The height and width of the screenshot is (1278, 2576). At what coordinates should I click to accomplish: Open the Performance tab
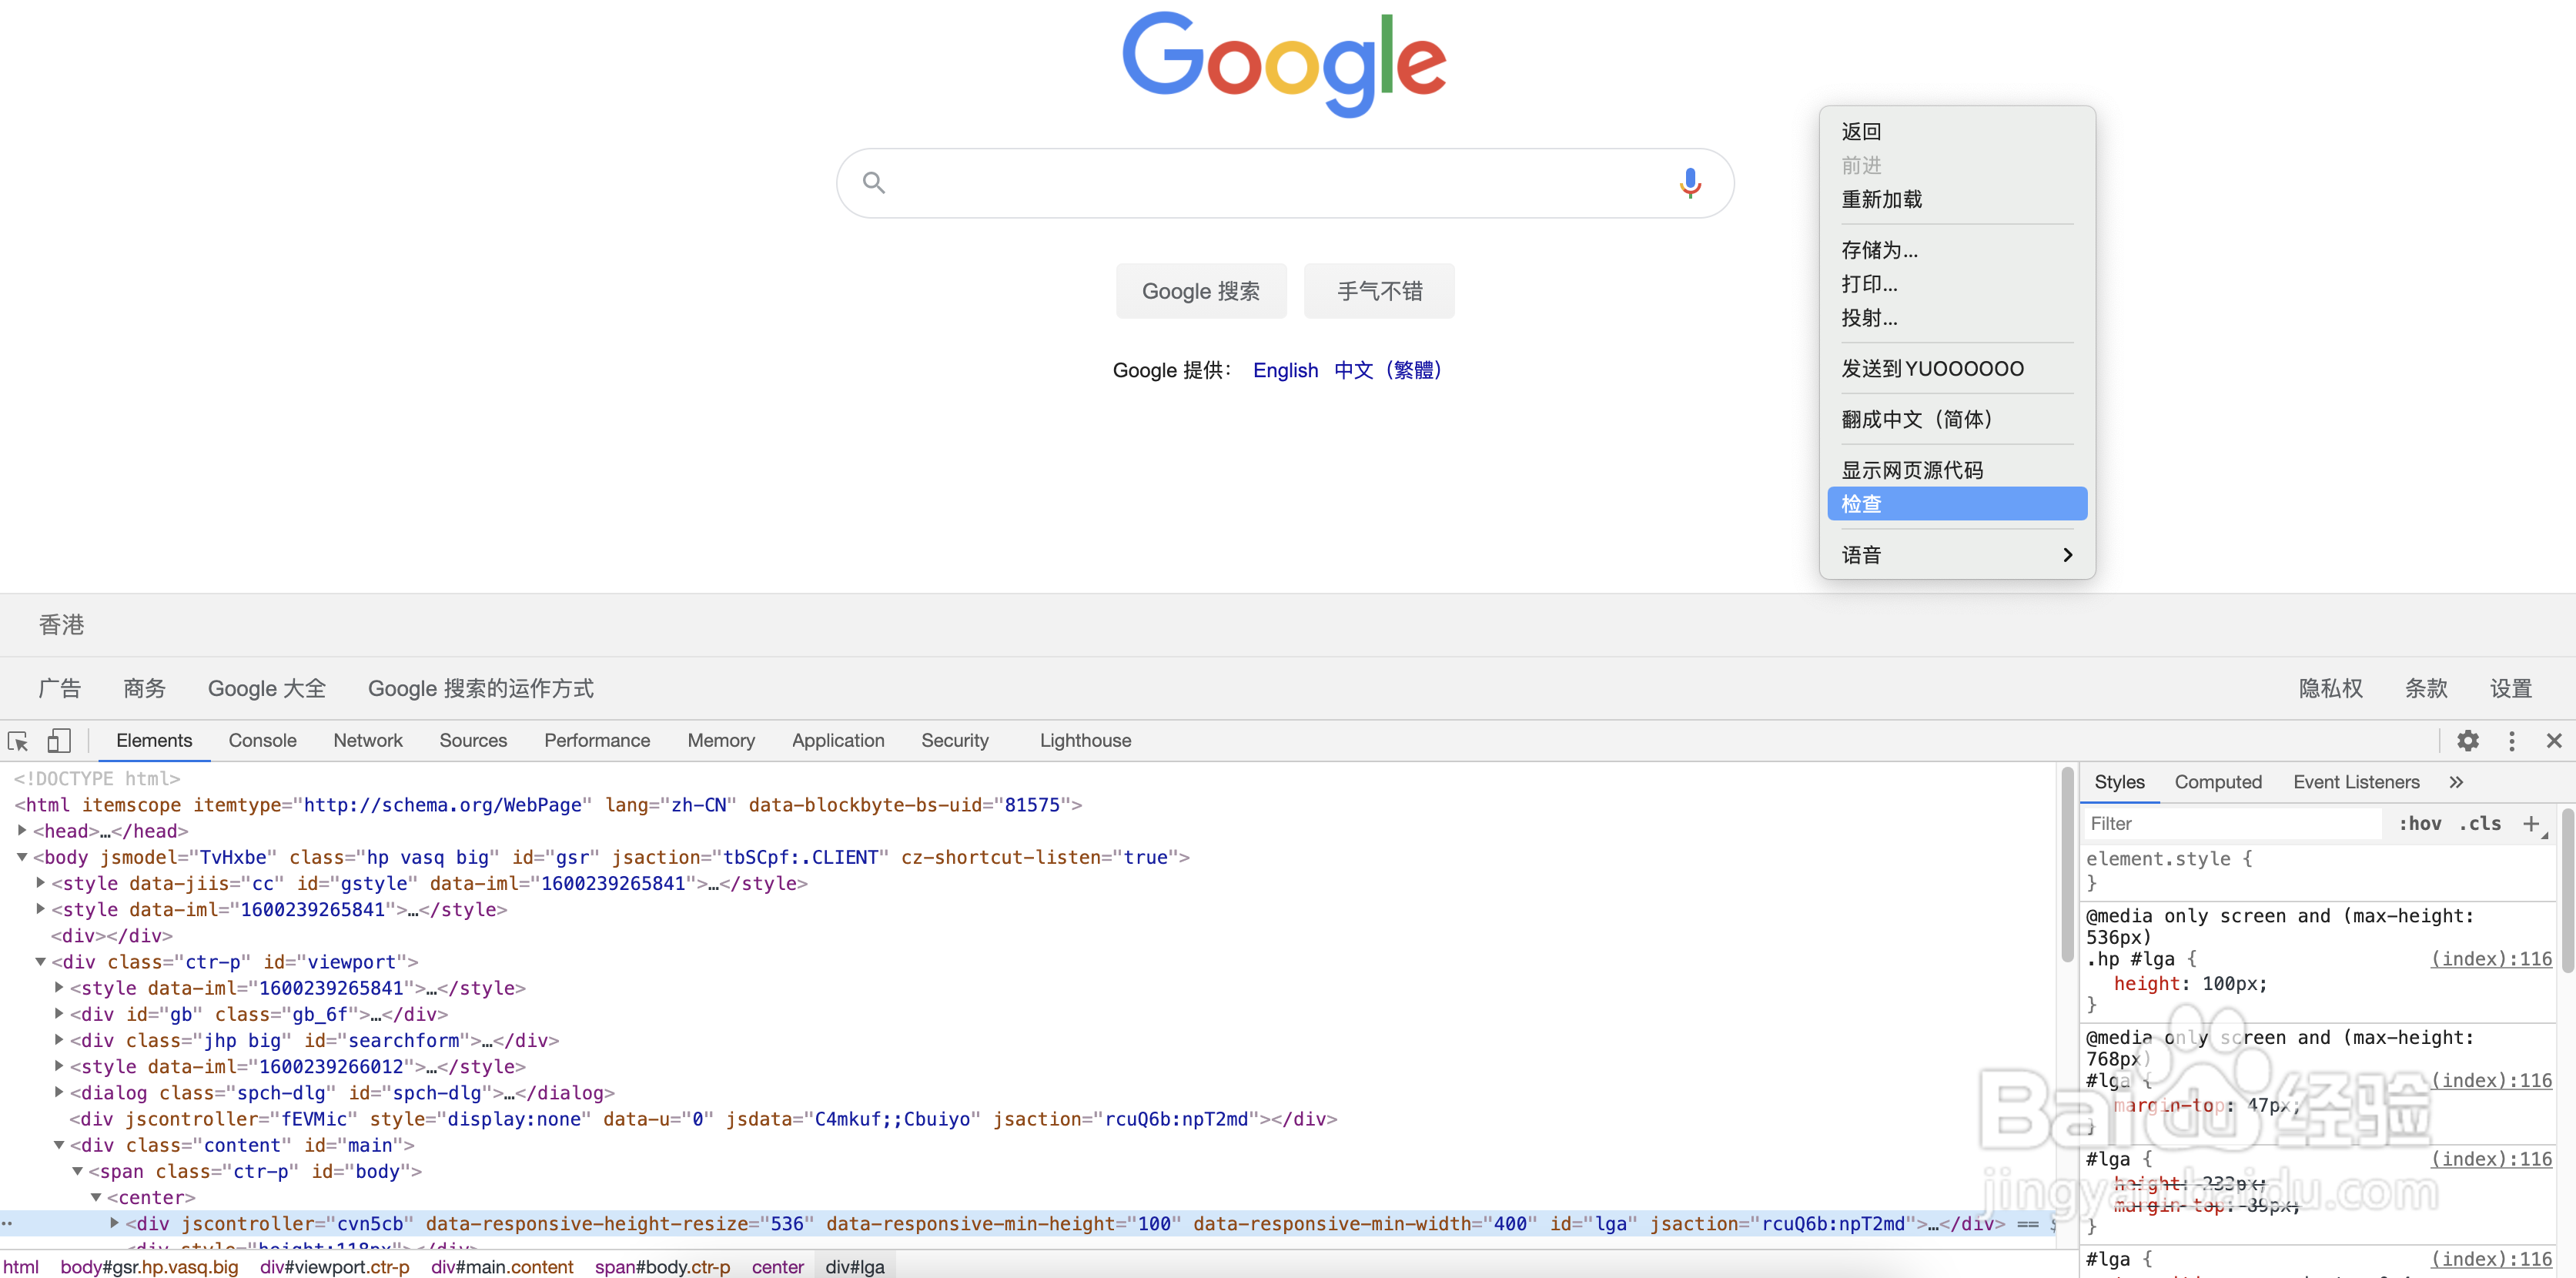click(597, 741)
